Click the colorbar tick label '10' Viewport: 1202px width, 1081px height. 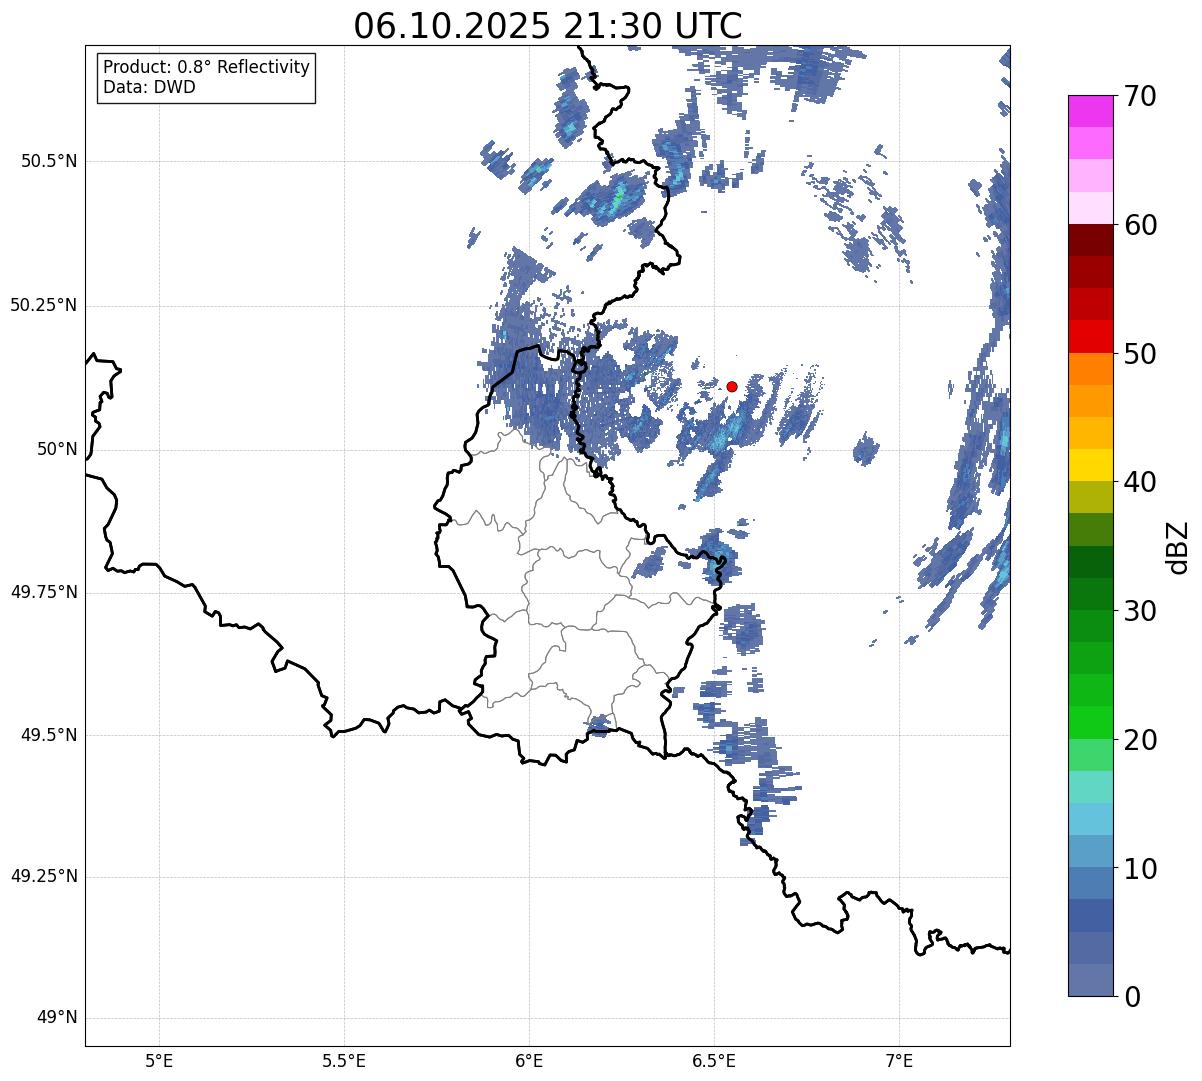[1140, 868]
